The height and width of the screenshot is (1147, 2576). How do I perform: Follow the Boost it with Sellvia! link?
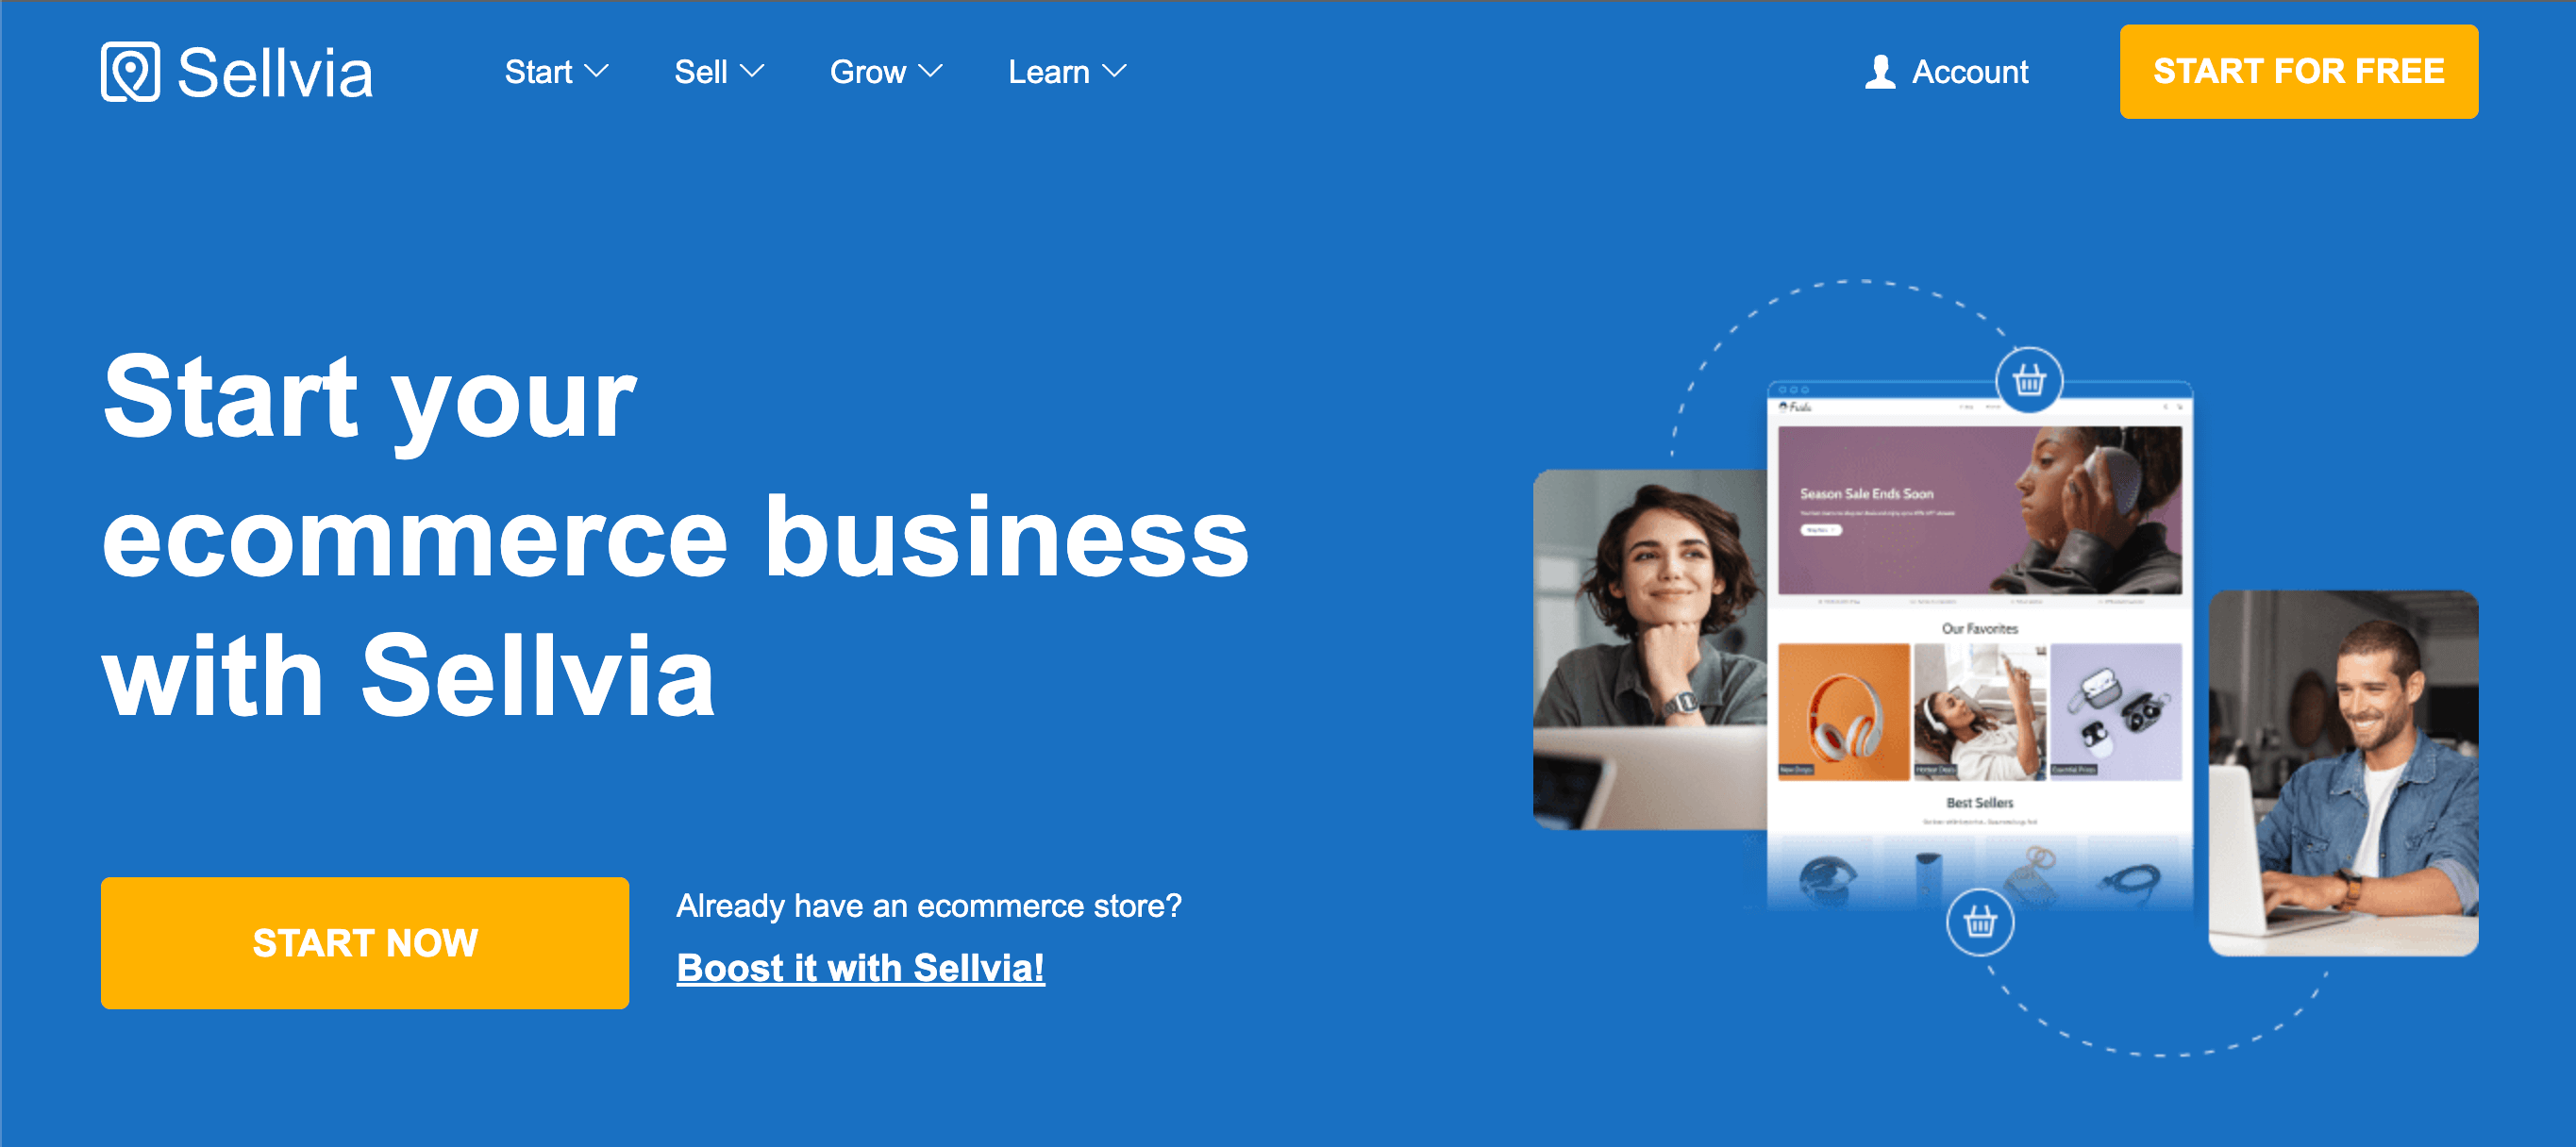pyautogui.click(x=860, y=967)
